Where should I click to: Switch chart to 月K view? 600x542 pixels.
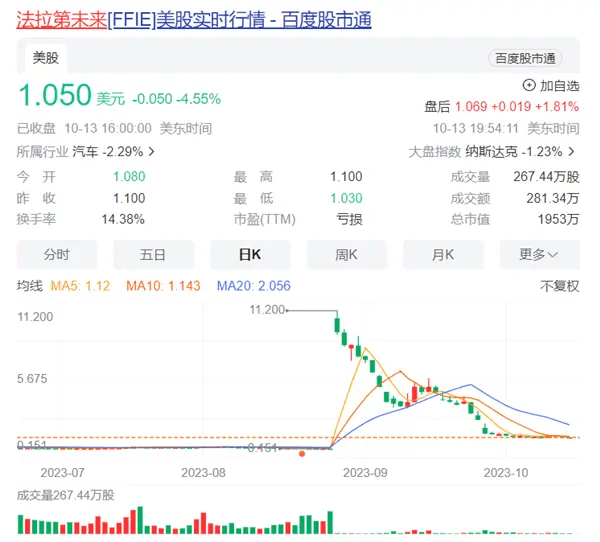442,255
